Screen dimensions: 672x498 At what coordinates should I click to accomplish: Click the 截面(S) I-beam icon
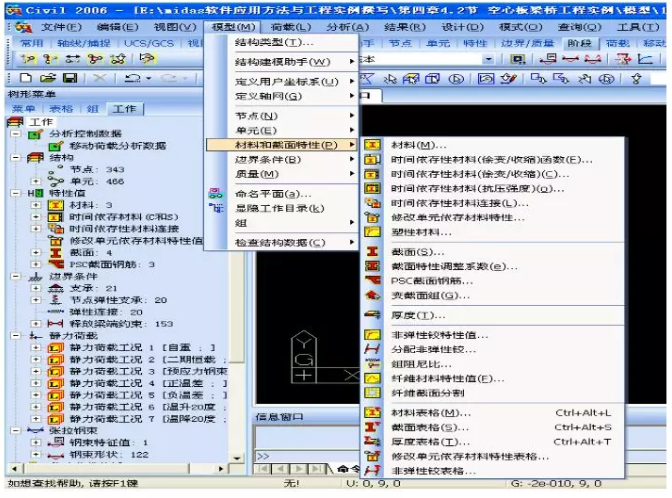[372, 252]
